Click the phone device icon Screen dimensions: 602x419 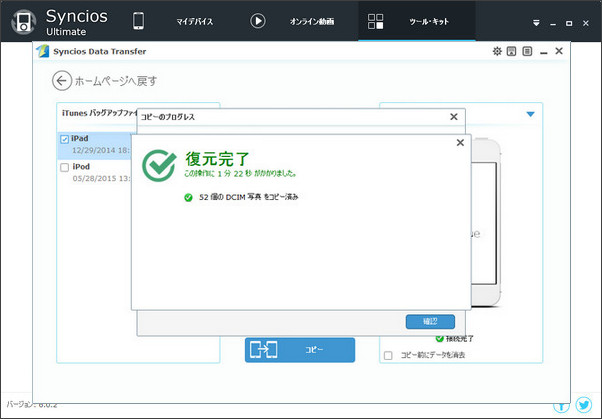point(139,21)
